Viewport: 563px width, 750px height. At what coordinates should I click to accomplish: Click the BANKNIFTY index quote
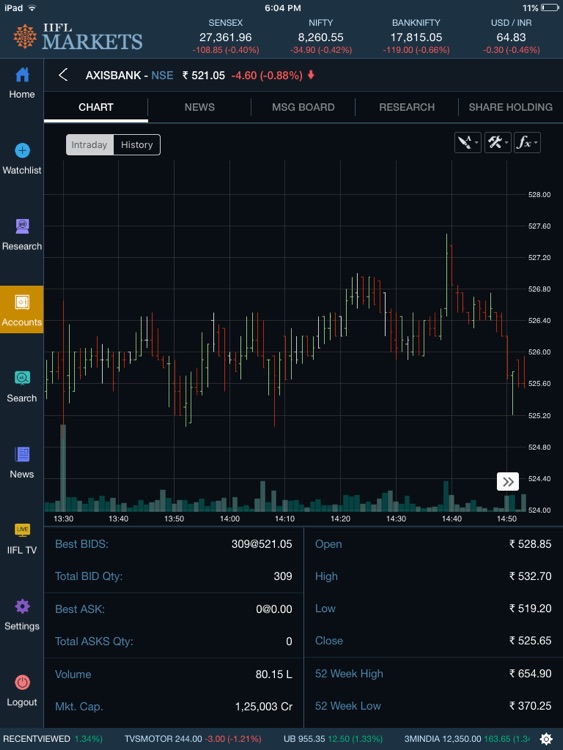point(416,36)
